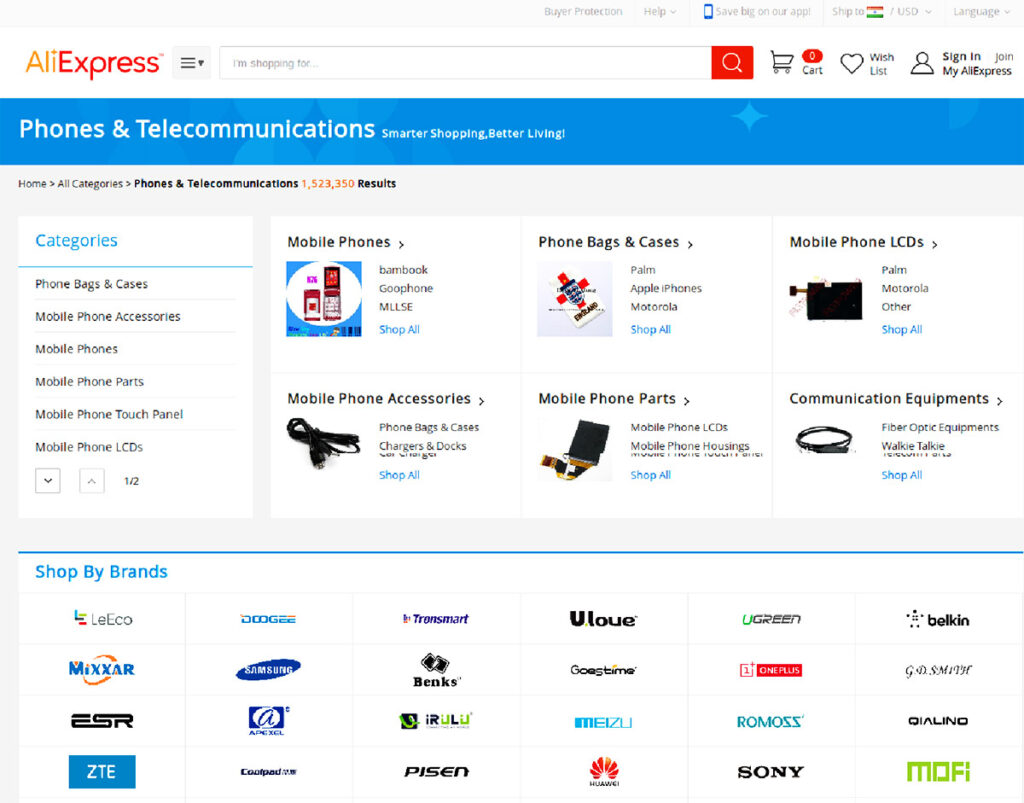Open the shopping cart icon

tap(782, 63)
